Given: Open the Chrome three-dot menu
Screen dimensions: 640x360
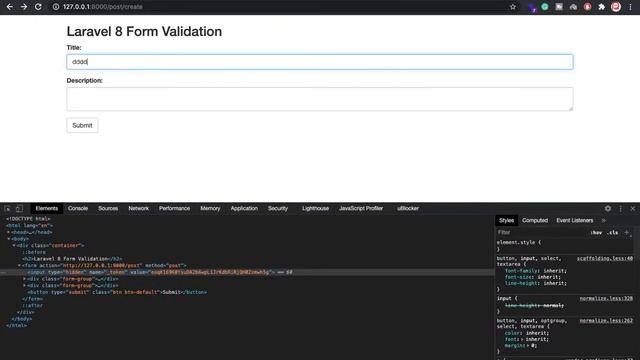Looking at the screenshot, I should point(630,7).
